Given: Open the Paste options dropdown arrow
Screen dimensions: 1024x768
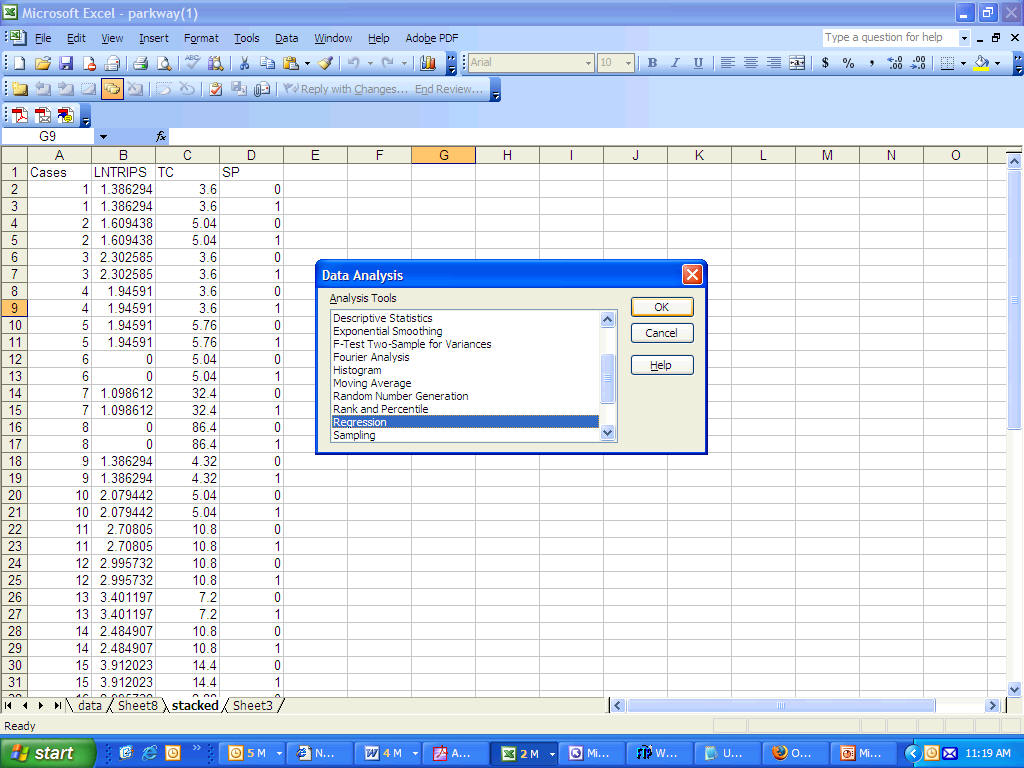Looking at the screenshot, I should tap(307, 63).
